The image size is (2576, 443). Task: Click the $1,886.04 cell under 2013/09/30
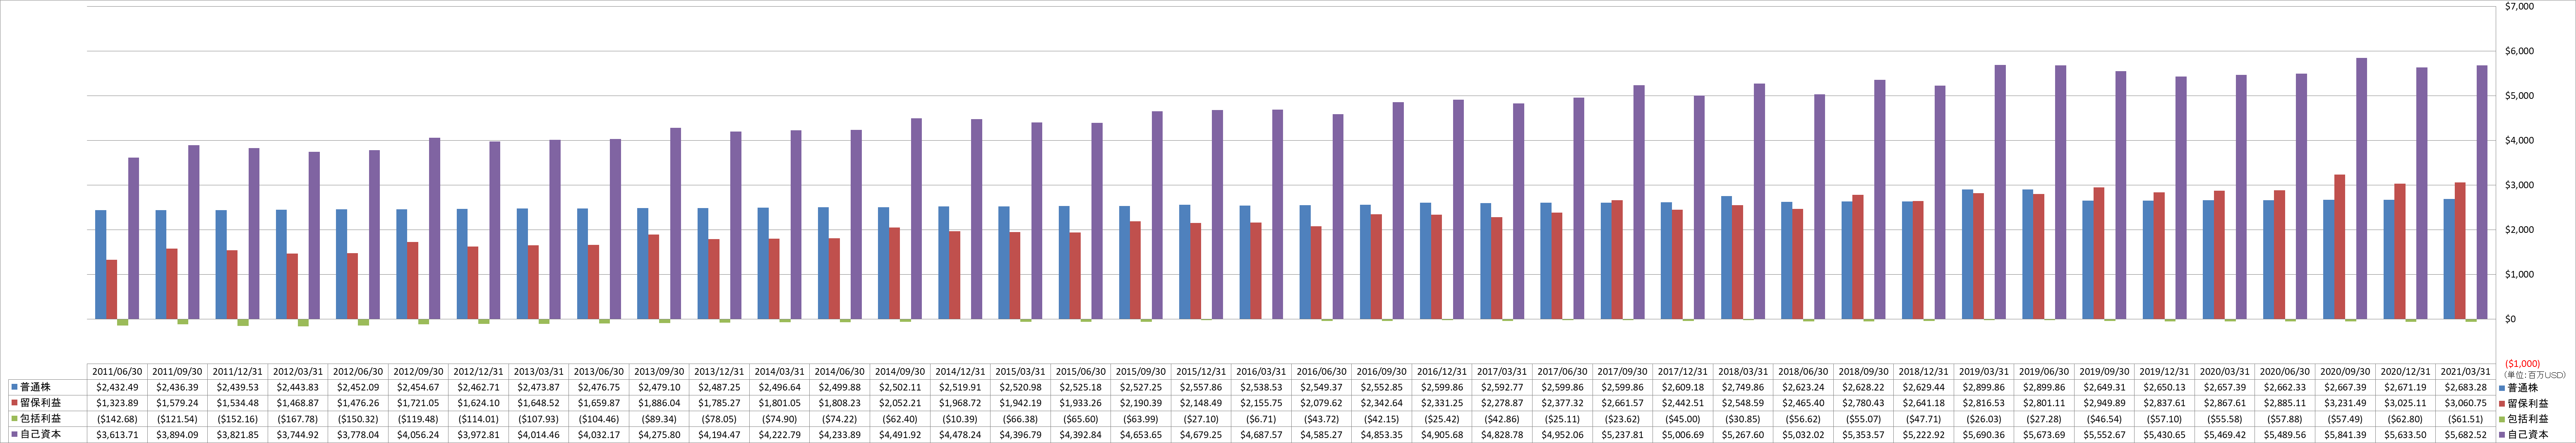click(x=660, y=403)
